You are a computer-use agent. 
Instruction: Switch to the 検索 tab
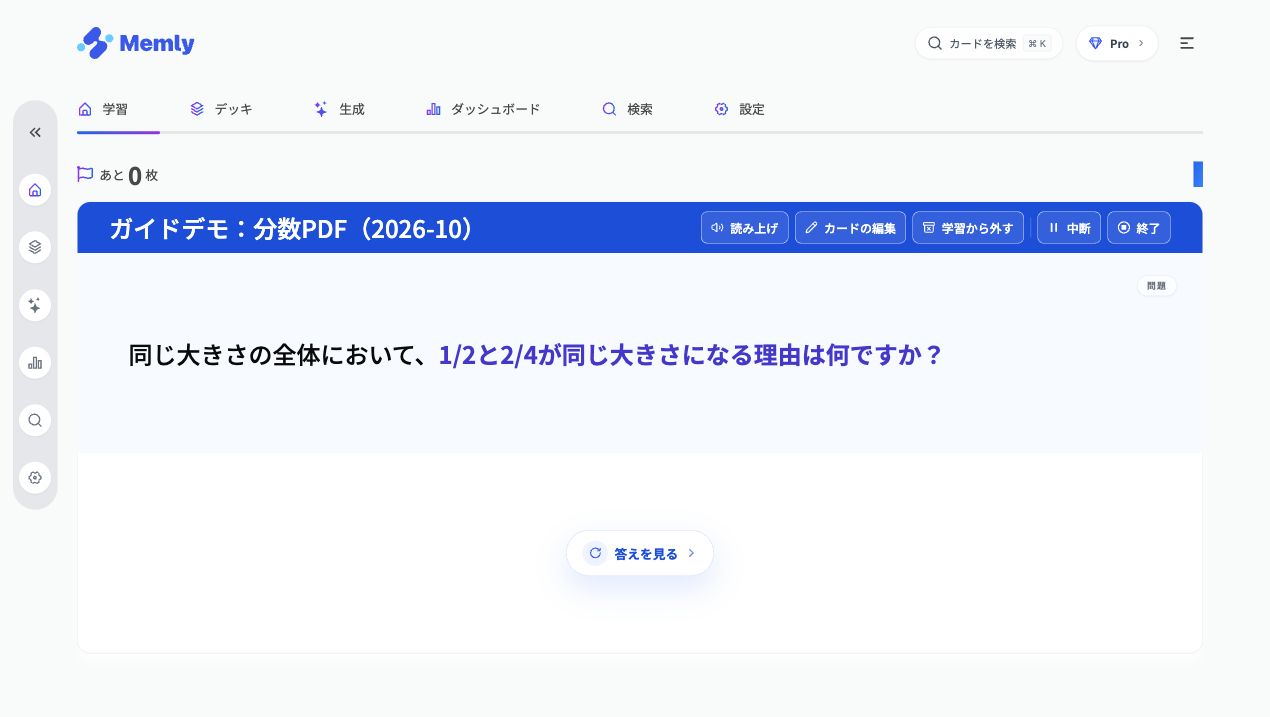627,109
